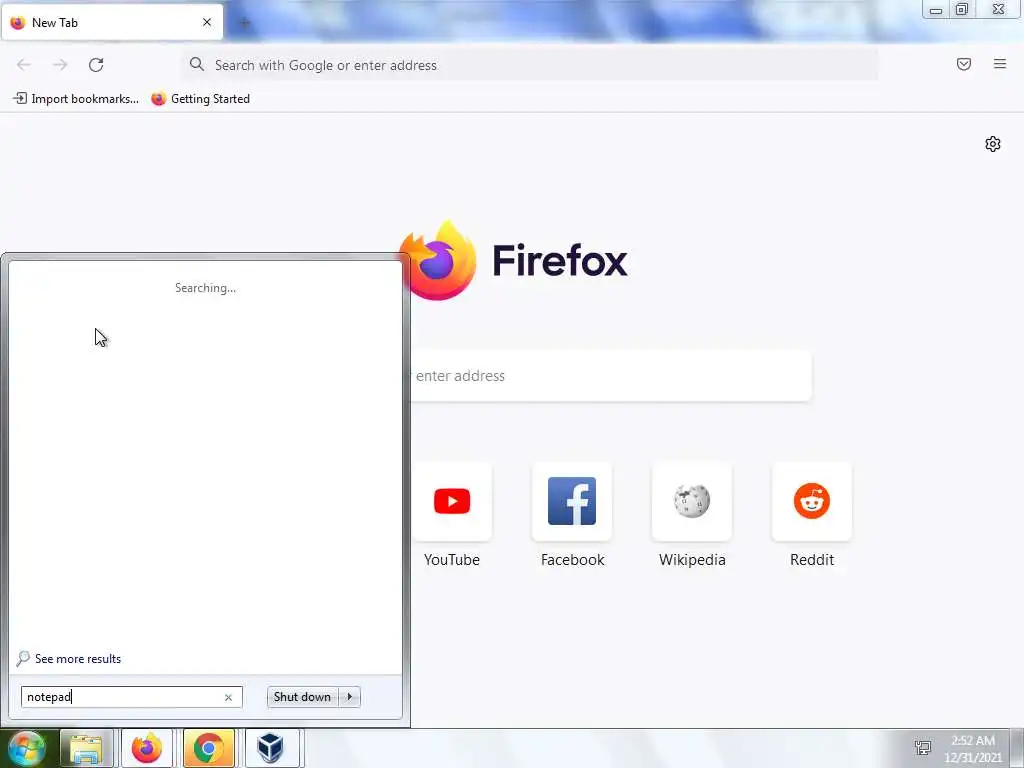Go forward using the forward arrow
The width and height of the screenshot is (1024, 768).
click(x=60, y=65)
